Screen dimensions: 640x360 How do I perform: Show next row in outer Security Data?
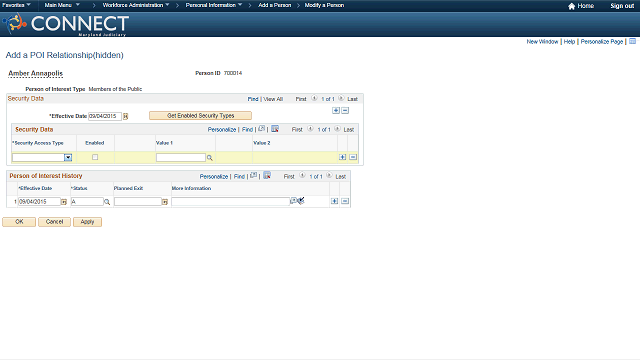(x=341, y=98)
